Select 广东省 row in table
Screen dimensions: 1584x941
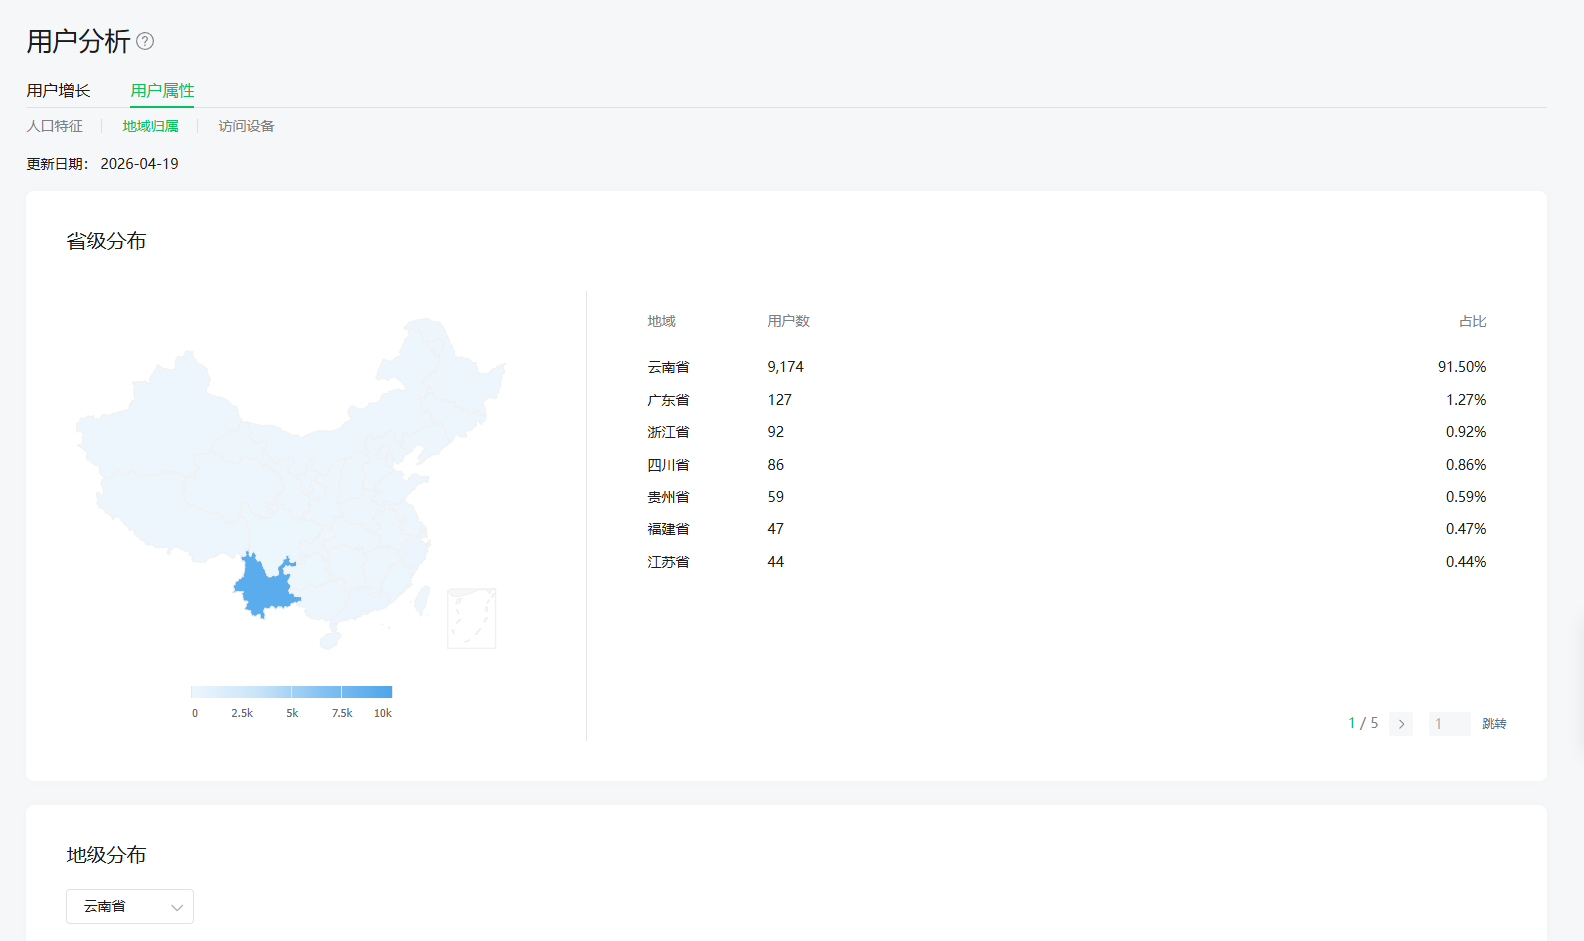coord(668,400)
